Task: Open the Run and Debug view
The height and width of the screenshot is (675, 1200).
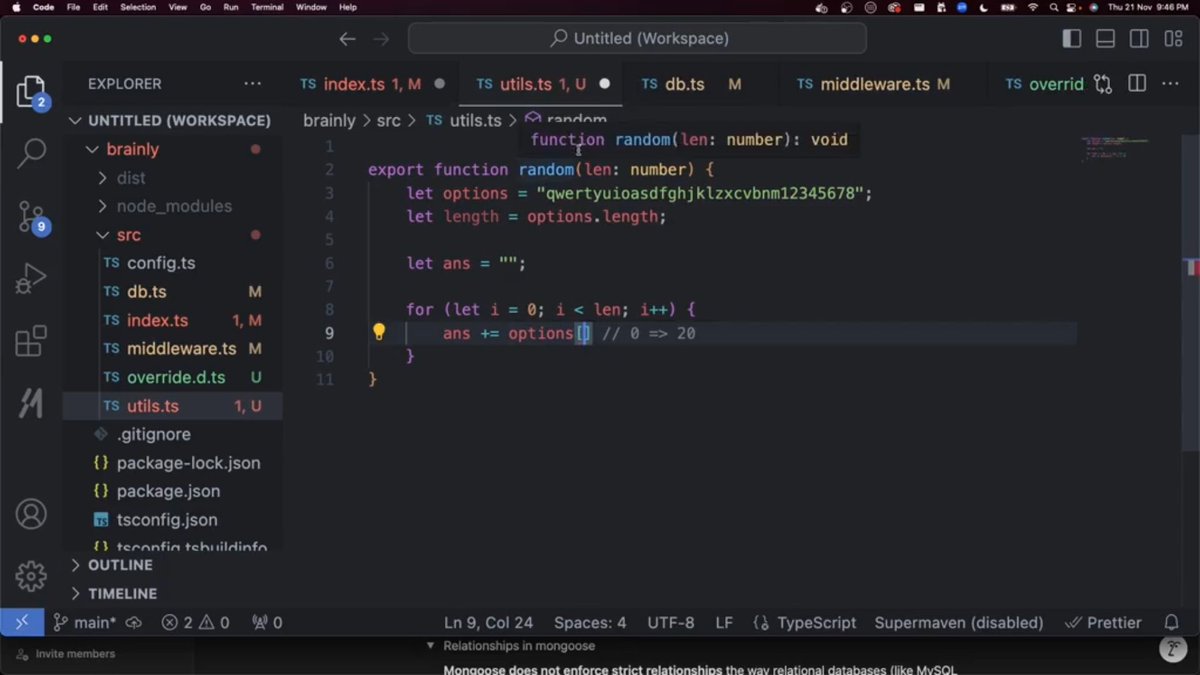Action: coord(31,278)
